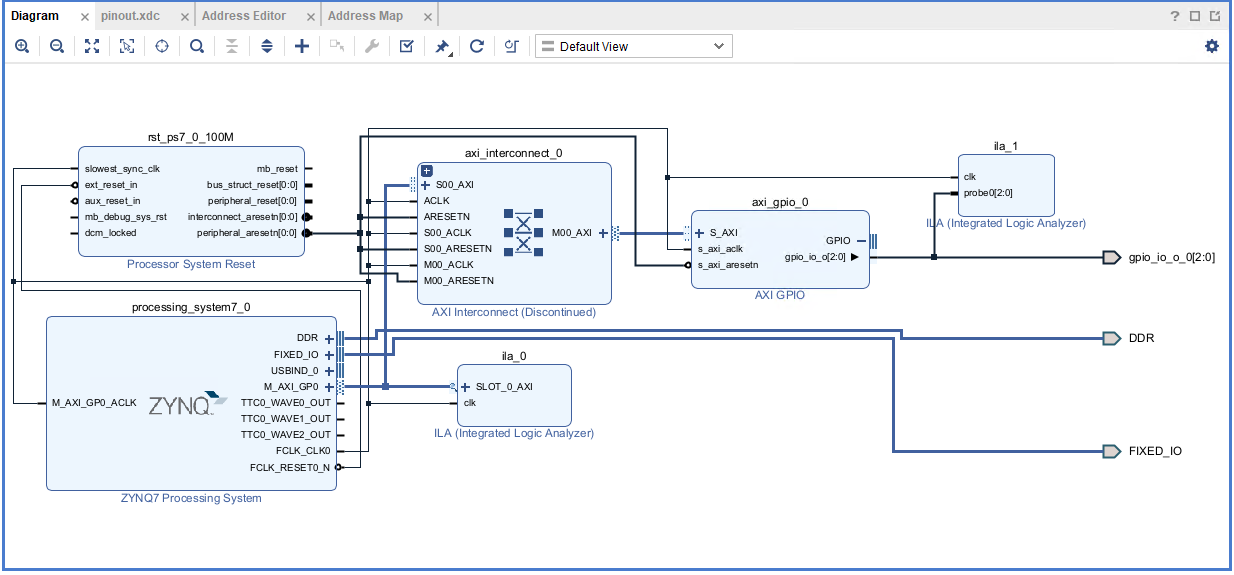Select the TTC0_WAVE0_OUT pin
The height and width of the screenshot is (575, 1234).
click(x=286, y=403)
